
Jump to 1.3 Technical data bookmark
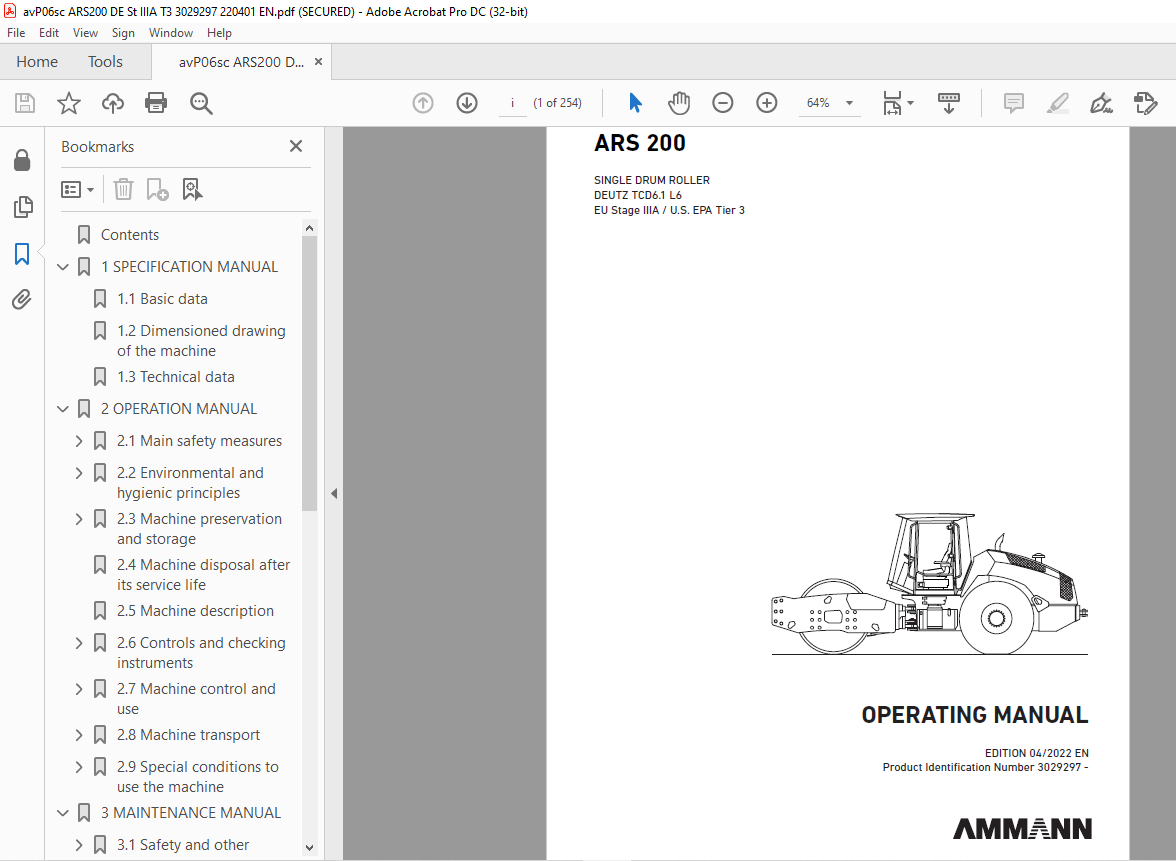click(x=176, y=376)
